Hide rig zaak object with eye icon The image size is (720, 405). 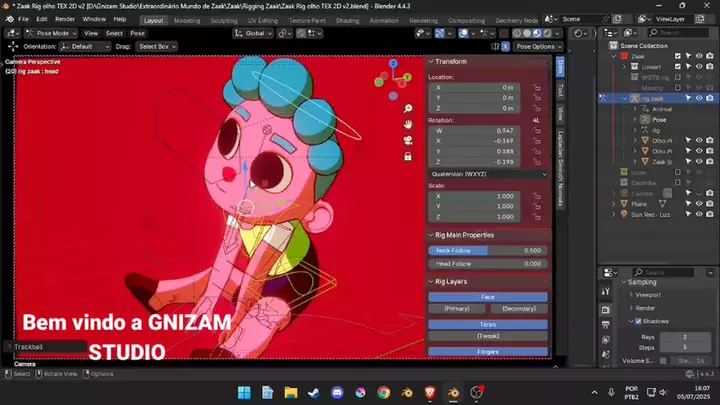pos(699,98)
